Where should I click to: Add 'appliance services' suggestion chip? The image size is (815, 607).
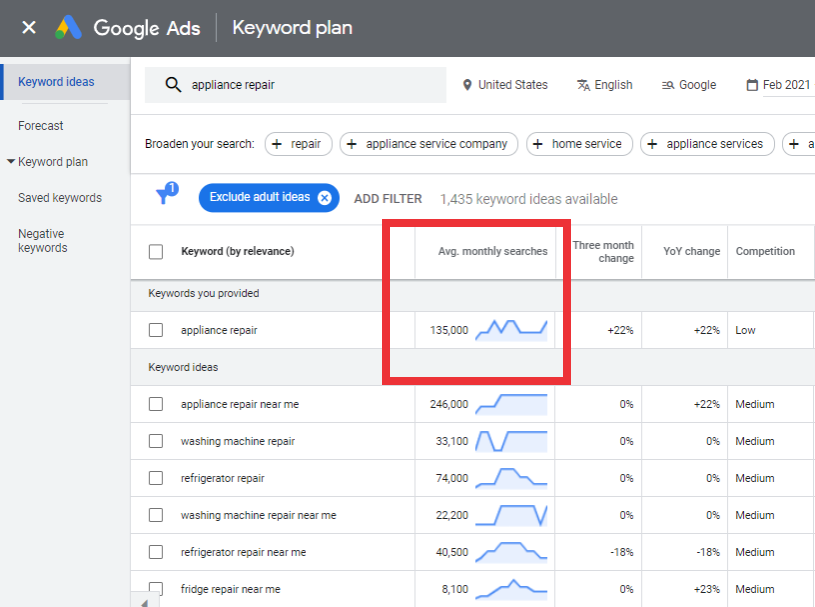(x=707, y=144)
